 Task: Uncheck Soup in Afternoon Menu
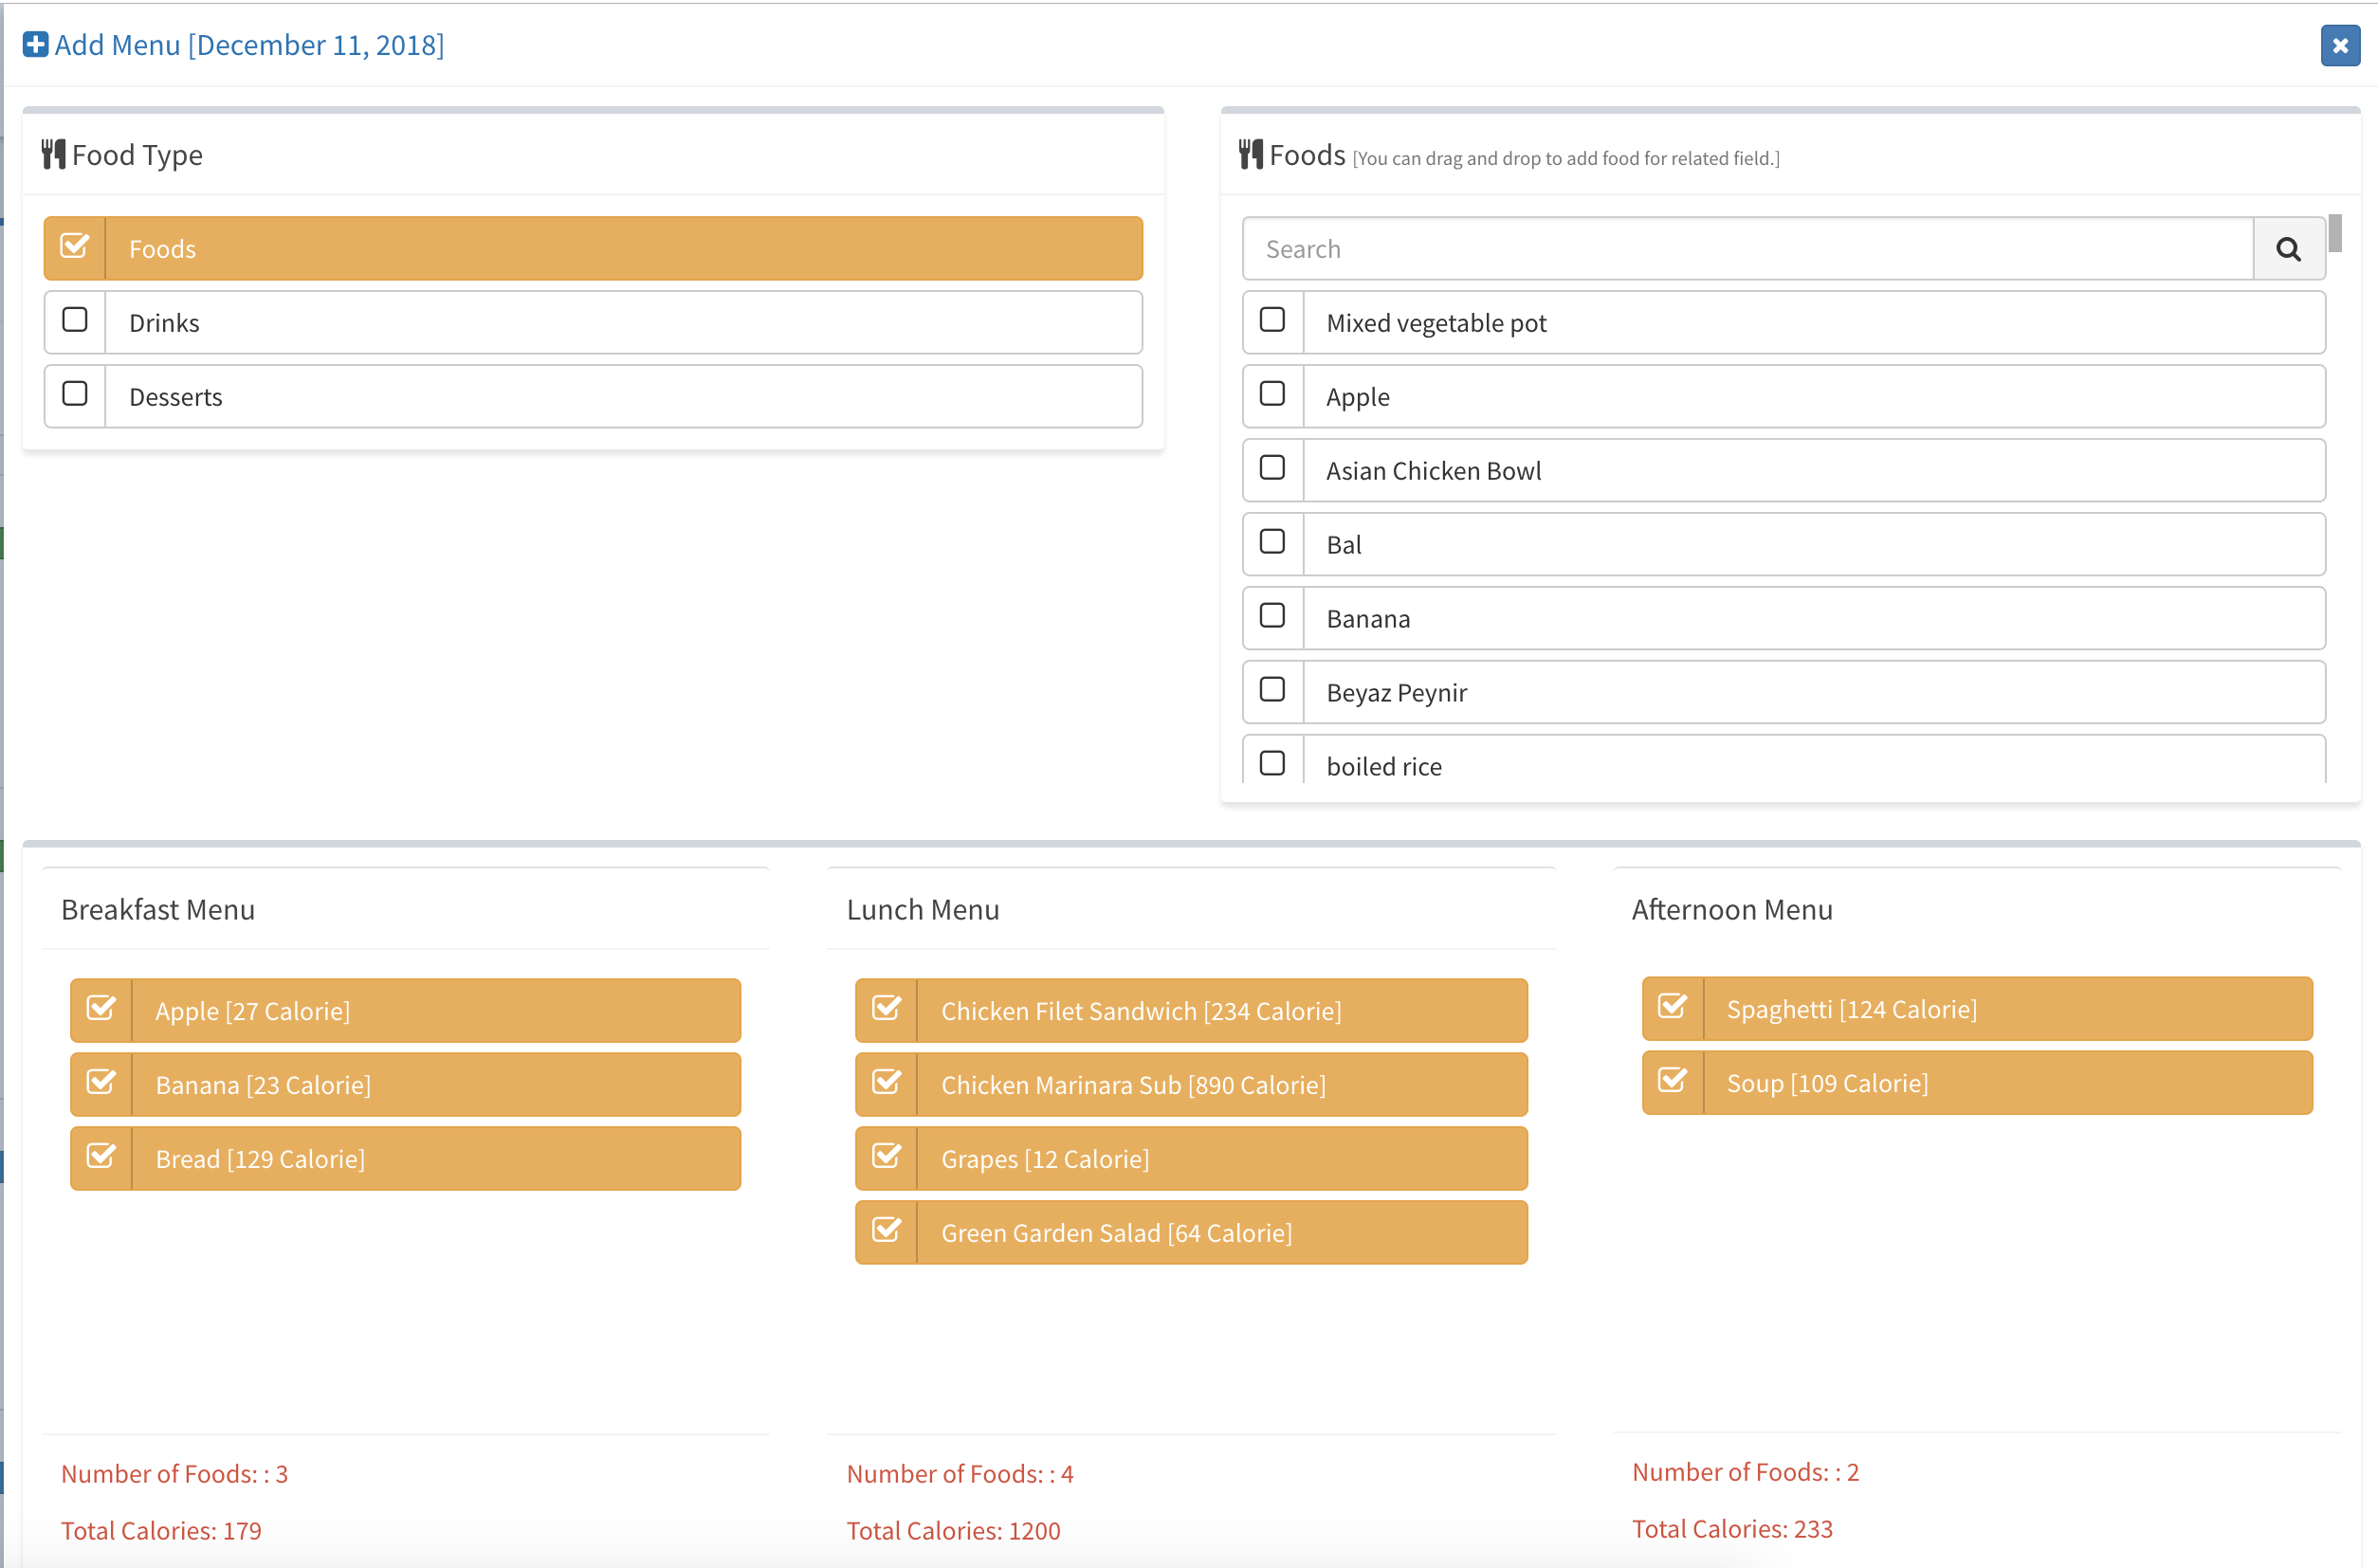[x=1672, y=1081]
